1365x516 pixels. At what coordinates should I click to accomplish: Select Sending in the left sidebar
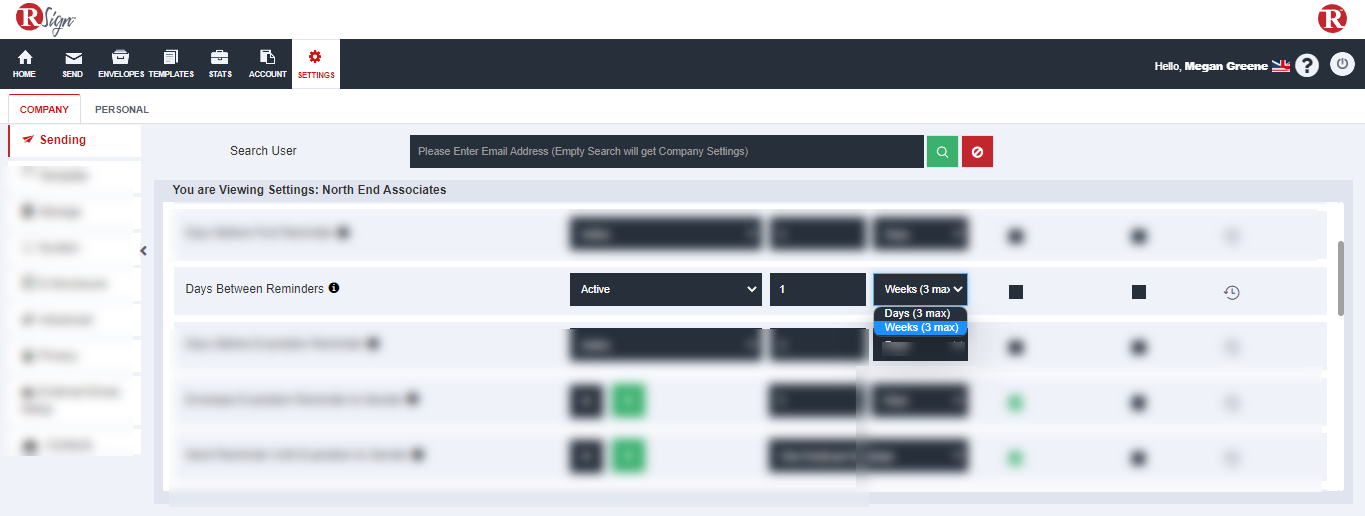tap(74, 140)
